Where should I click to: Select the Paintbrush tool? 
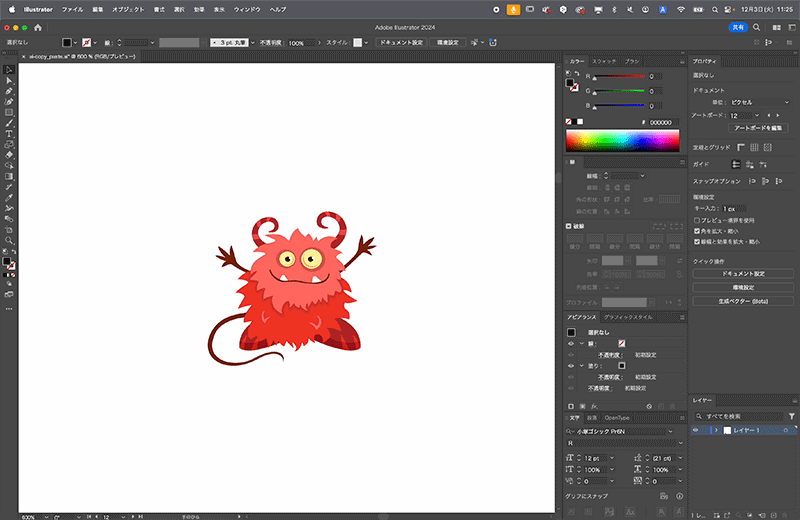tap(9, 122)
